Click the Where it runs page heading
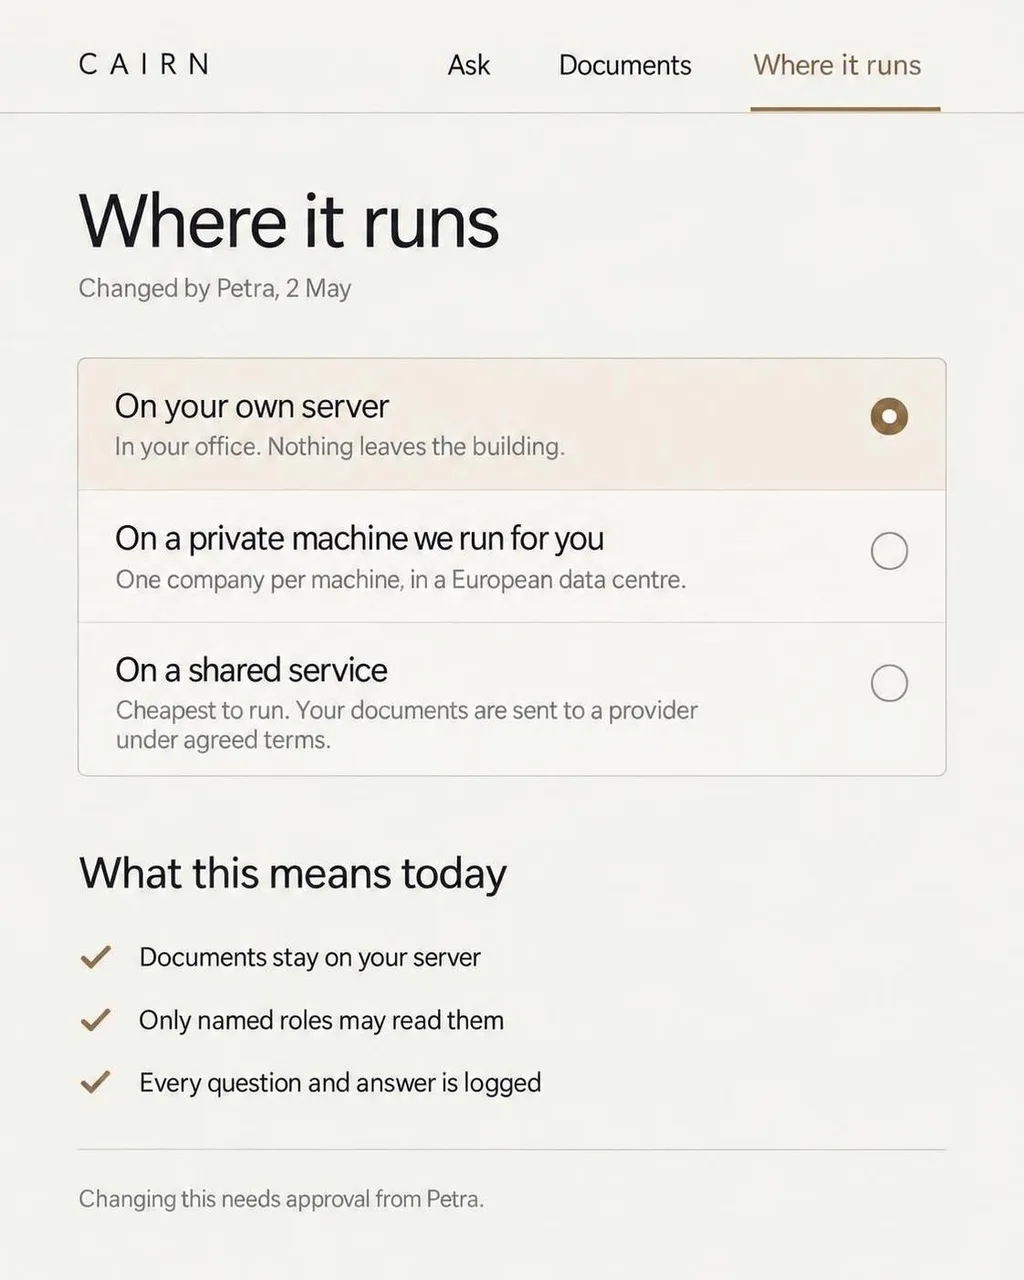Viewport: 1024px width, 1280px height. click(289, 221)
